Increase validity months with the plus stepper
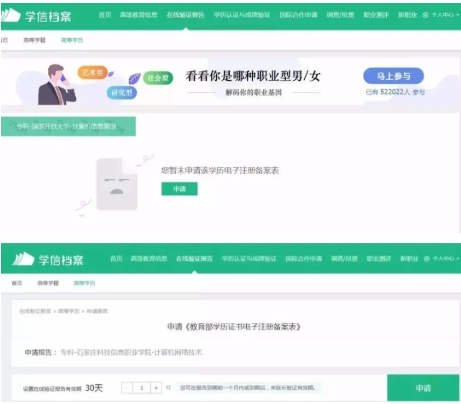Screen dimensions: 461x404 click(156, 388)
